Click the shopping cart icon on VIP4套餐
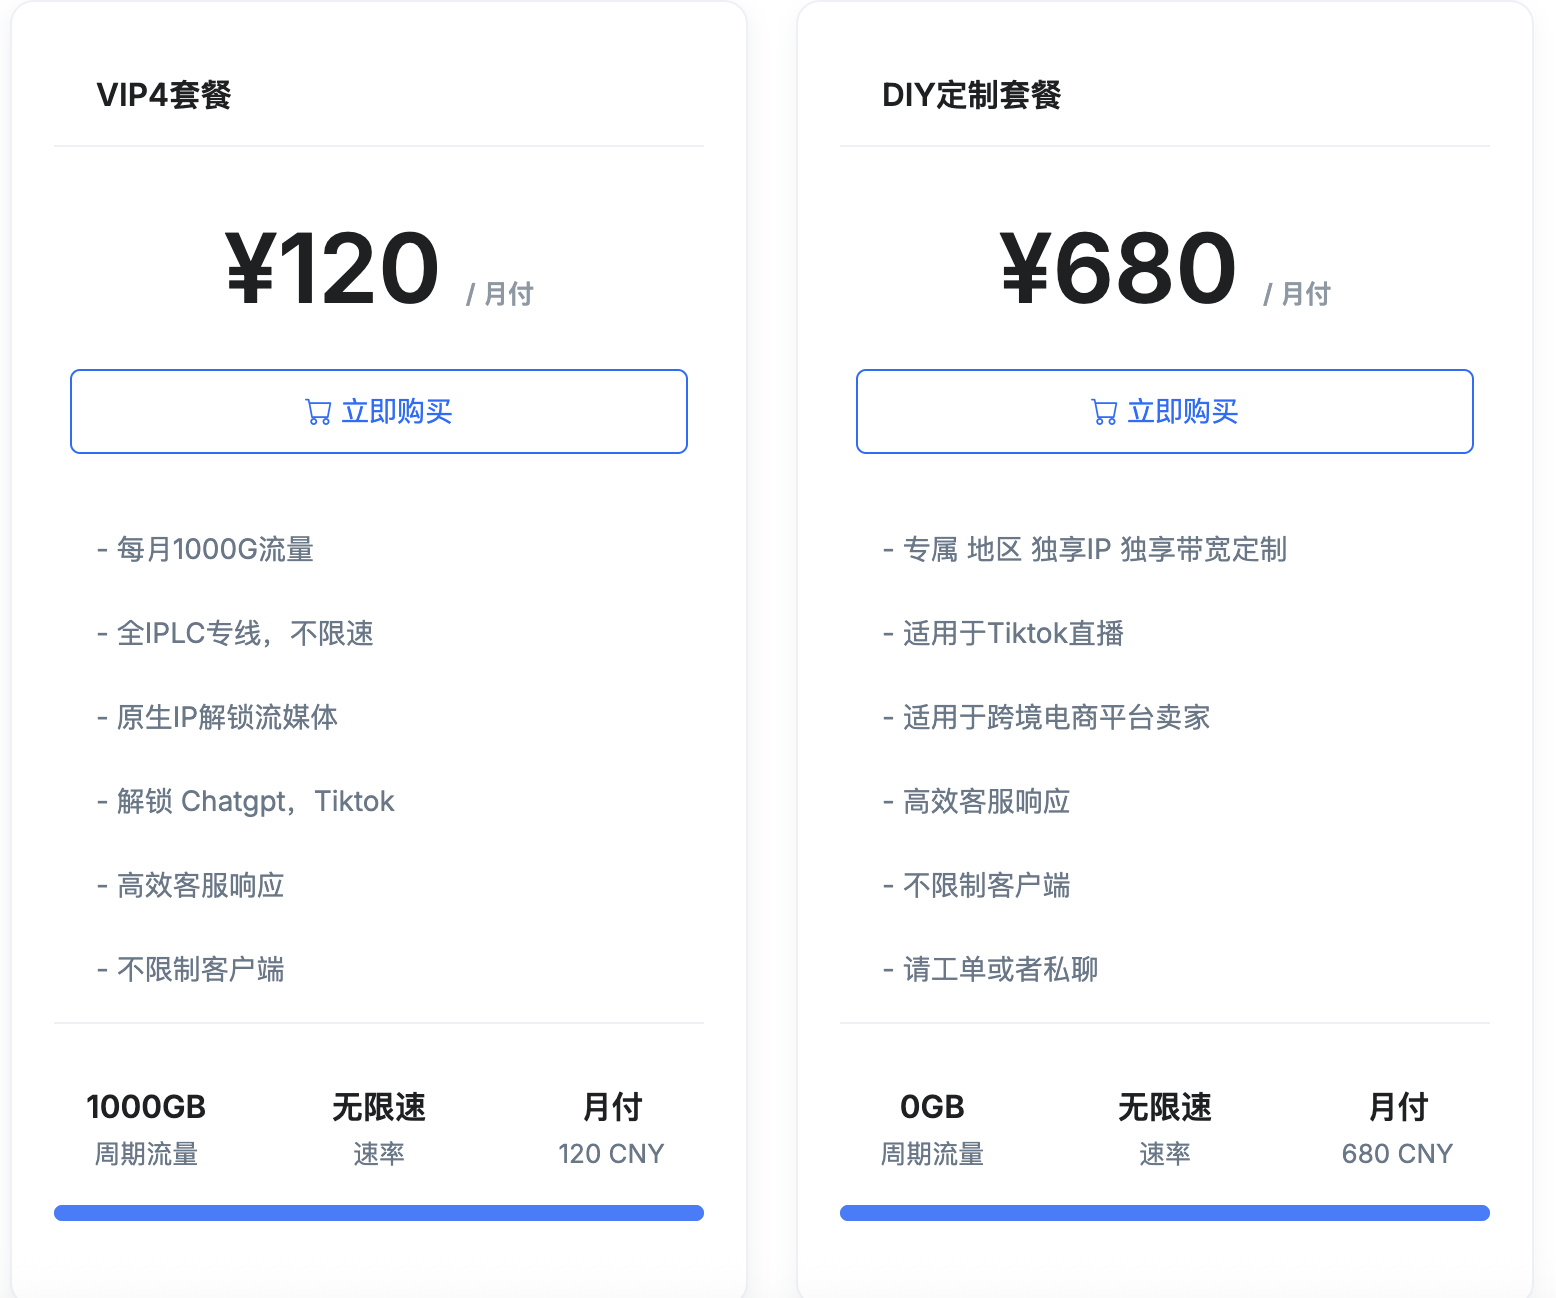This screenshot has height=1298, width=1556. click(x=318, y=411)
